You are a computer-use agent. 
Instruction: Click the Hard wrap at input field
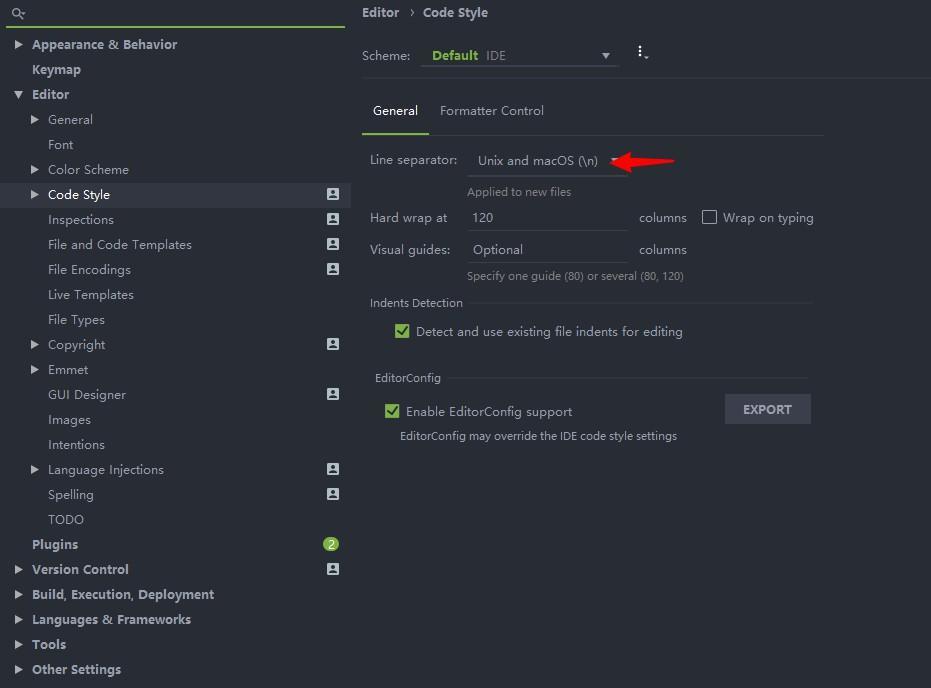click(547, 217)
